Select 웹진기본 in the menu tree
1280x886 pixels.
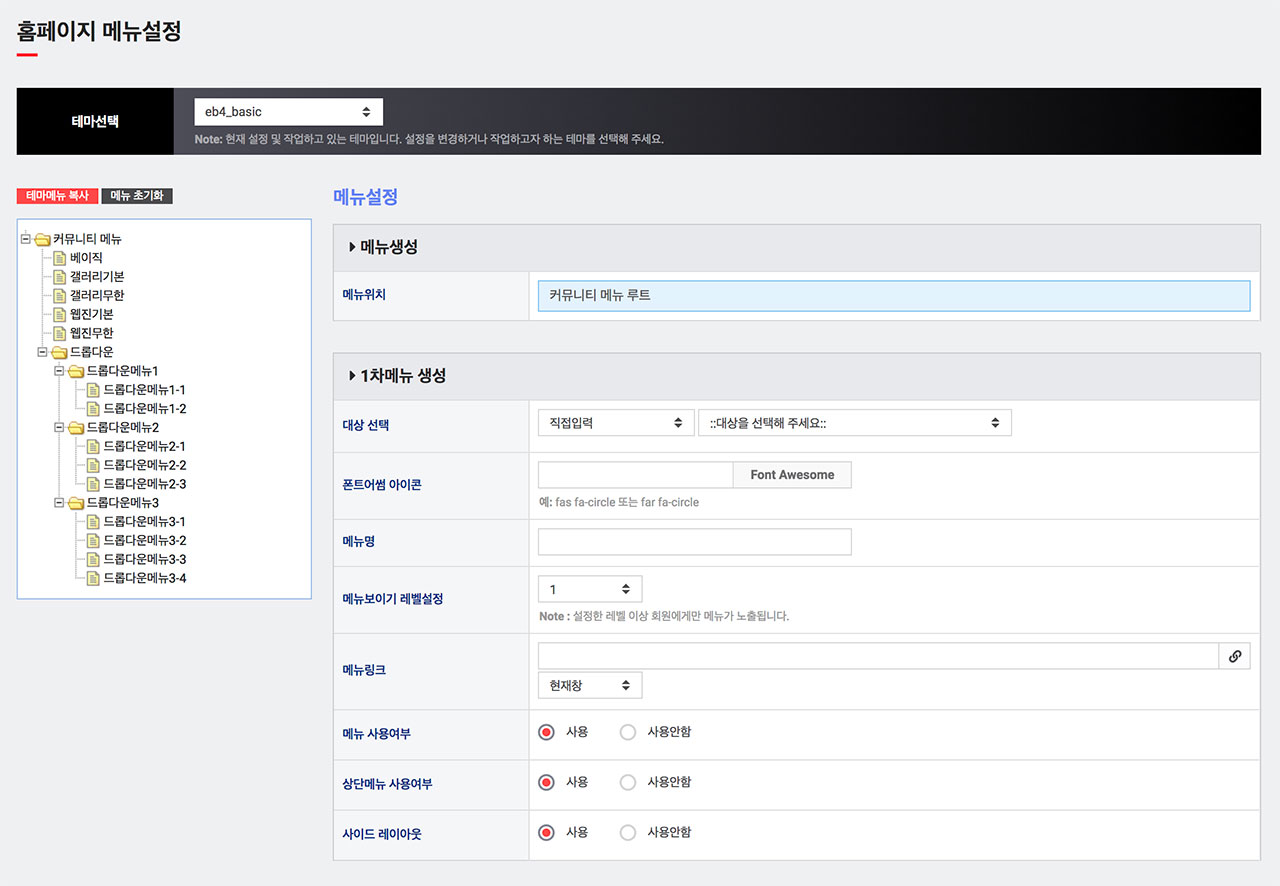(x=92, y=314)
